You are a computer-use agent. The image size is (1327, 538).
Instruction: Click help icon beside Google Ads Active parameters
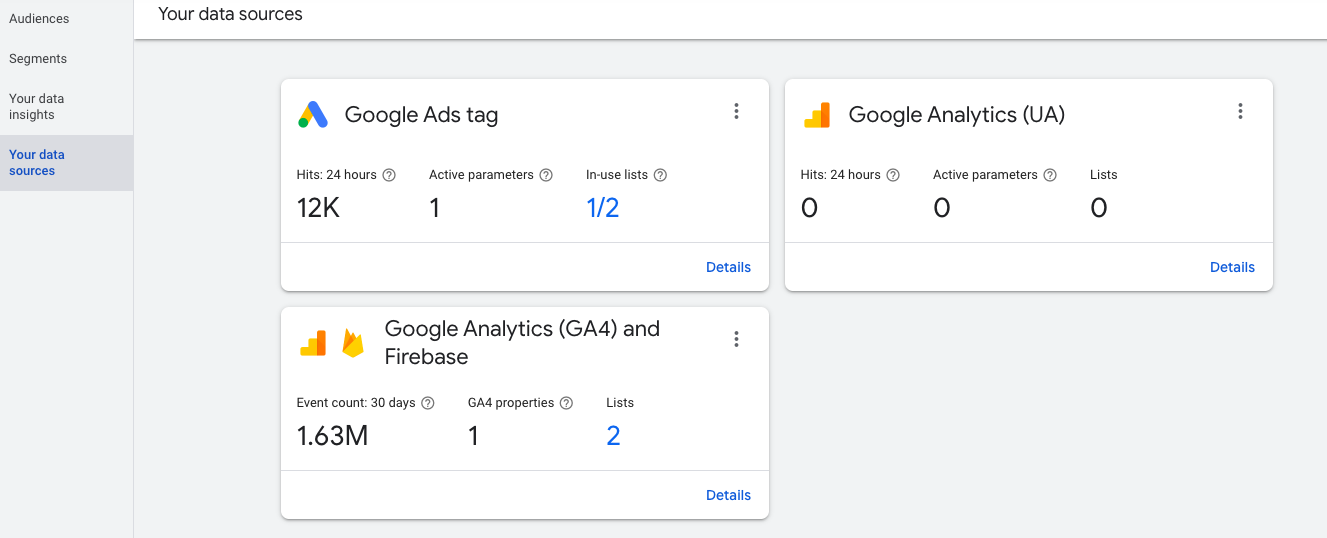pyautogui.click(x=546, y=175)
